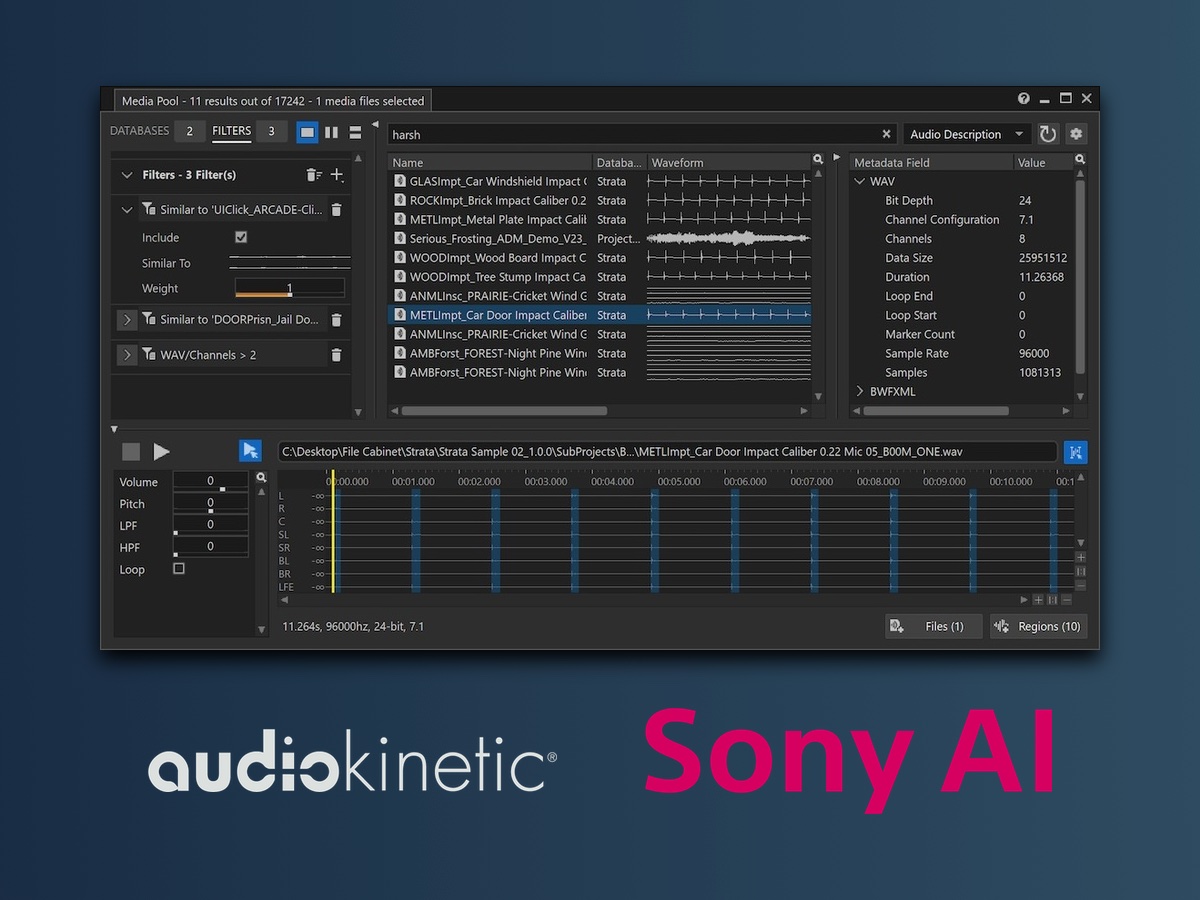The image size is (1200, 900).
Task: Expand the BWFXML metadata section
Action: 860,391
